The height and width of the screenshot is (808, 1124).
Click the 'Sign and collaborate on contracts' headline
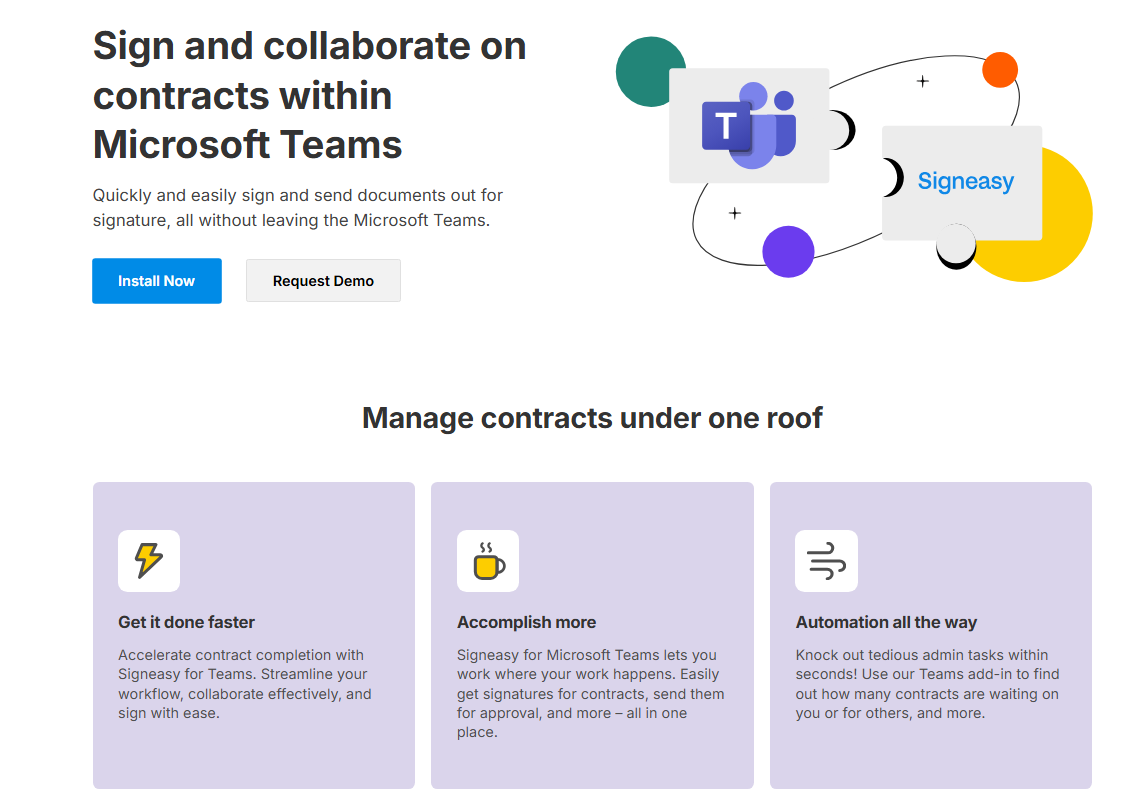[310, 95]
